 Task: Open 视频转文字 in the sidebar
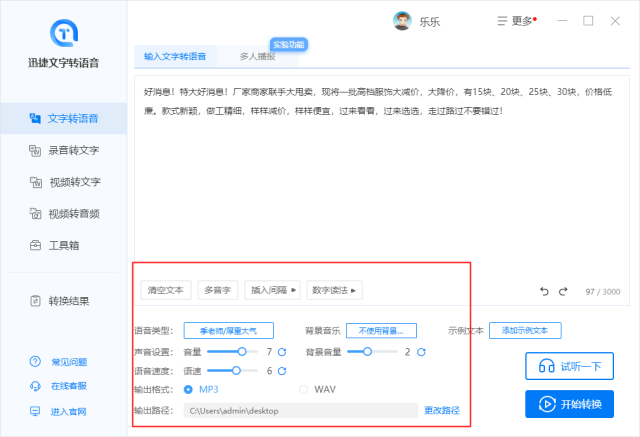(x=65, y=182)
